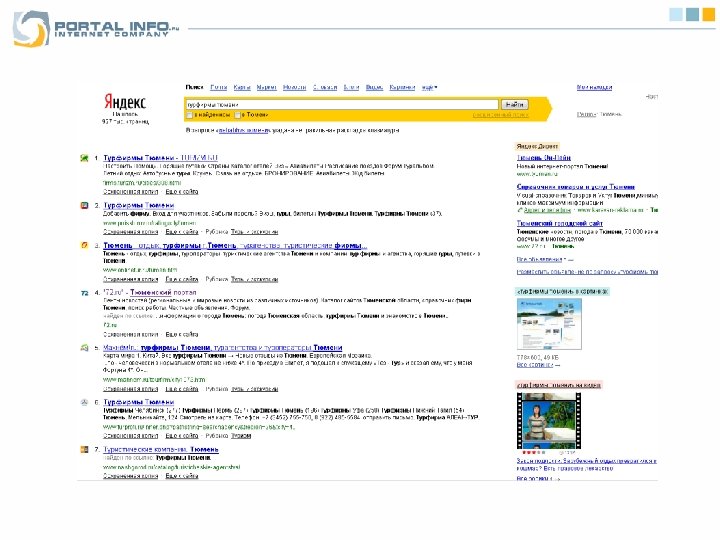Click 'Все картинки' link below thumbnail

[x=535, y=365]
